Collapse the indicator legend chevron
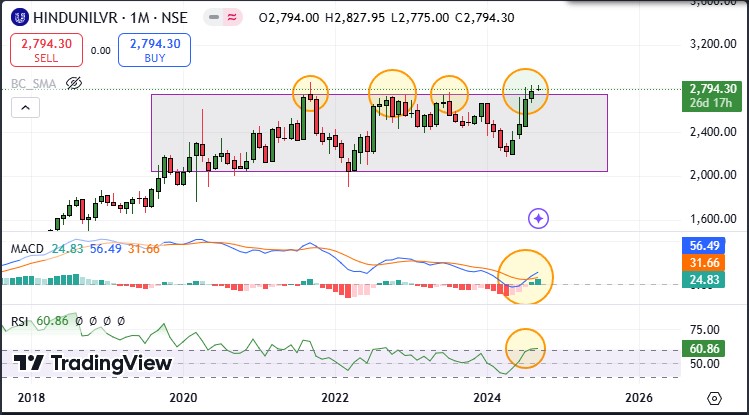Screen dimensions: 749x415 25,108
